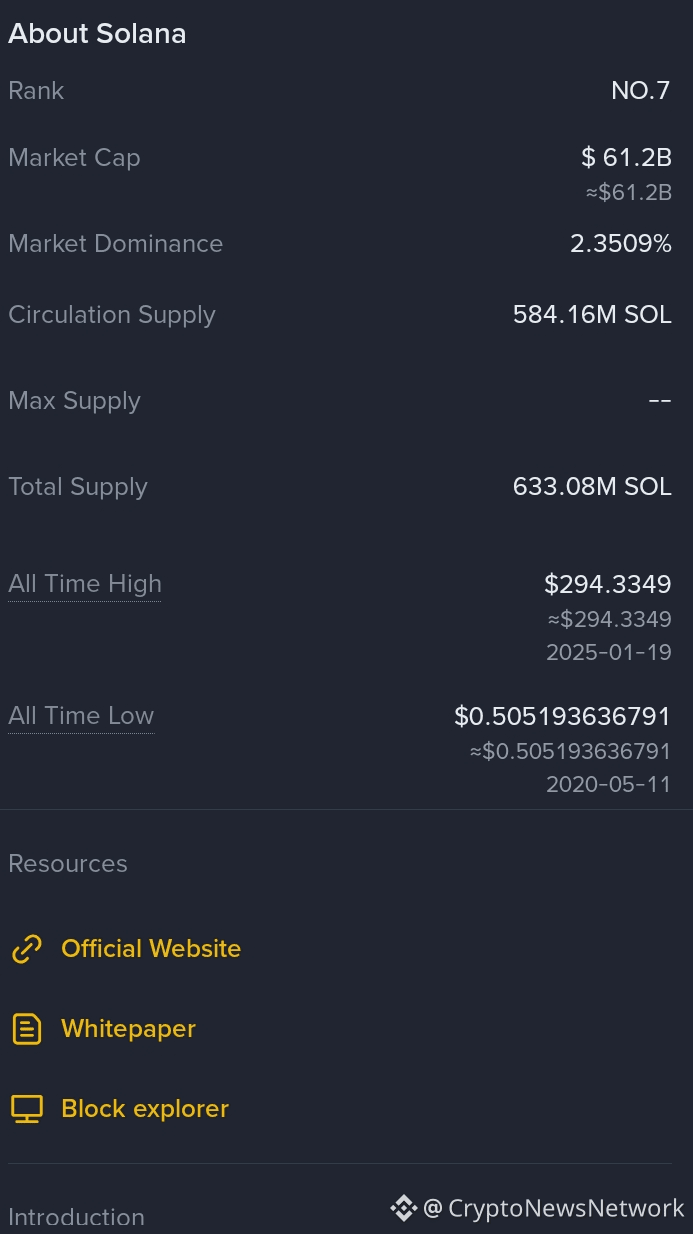This screenshot has width=693, height=1234.
Task: Click the chain link icon beside Official Website
Action: (x=27, y=949)
